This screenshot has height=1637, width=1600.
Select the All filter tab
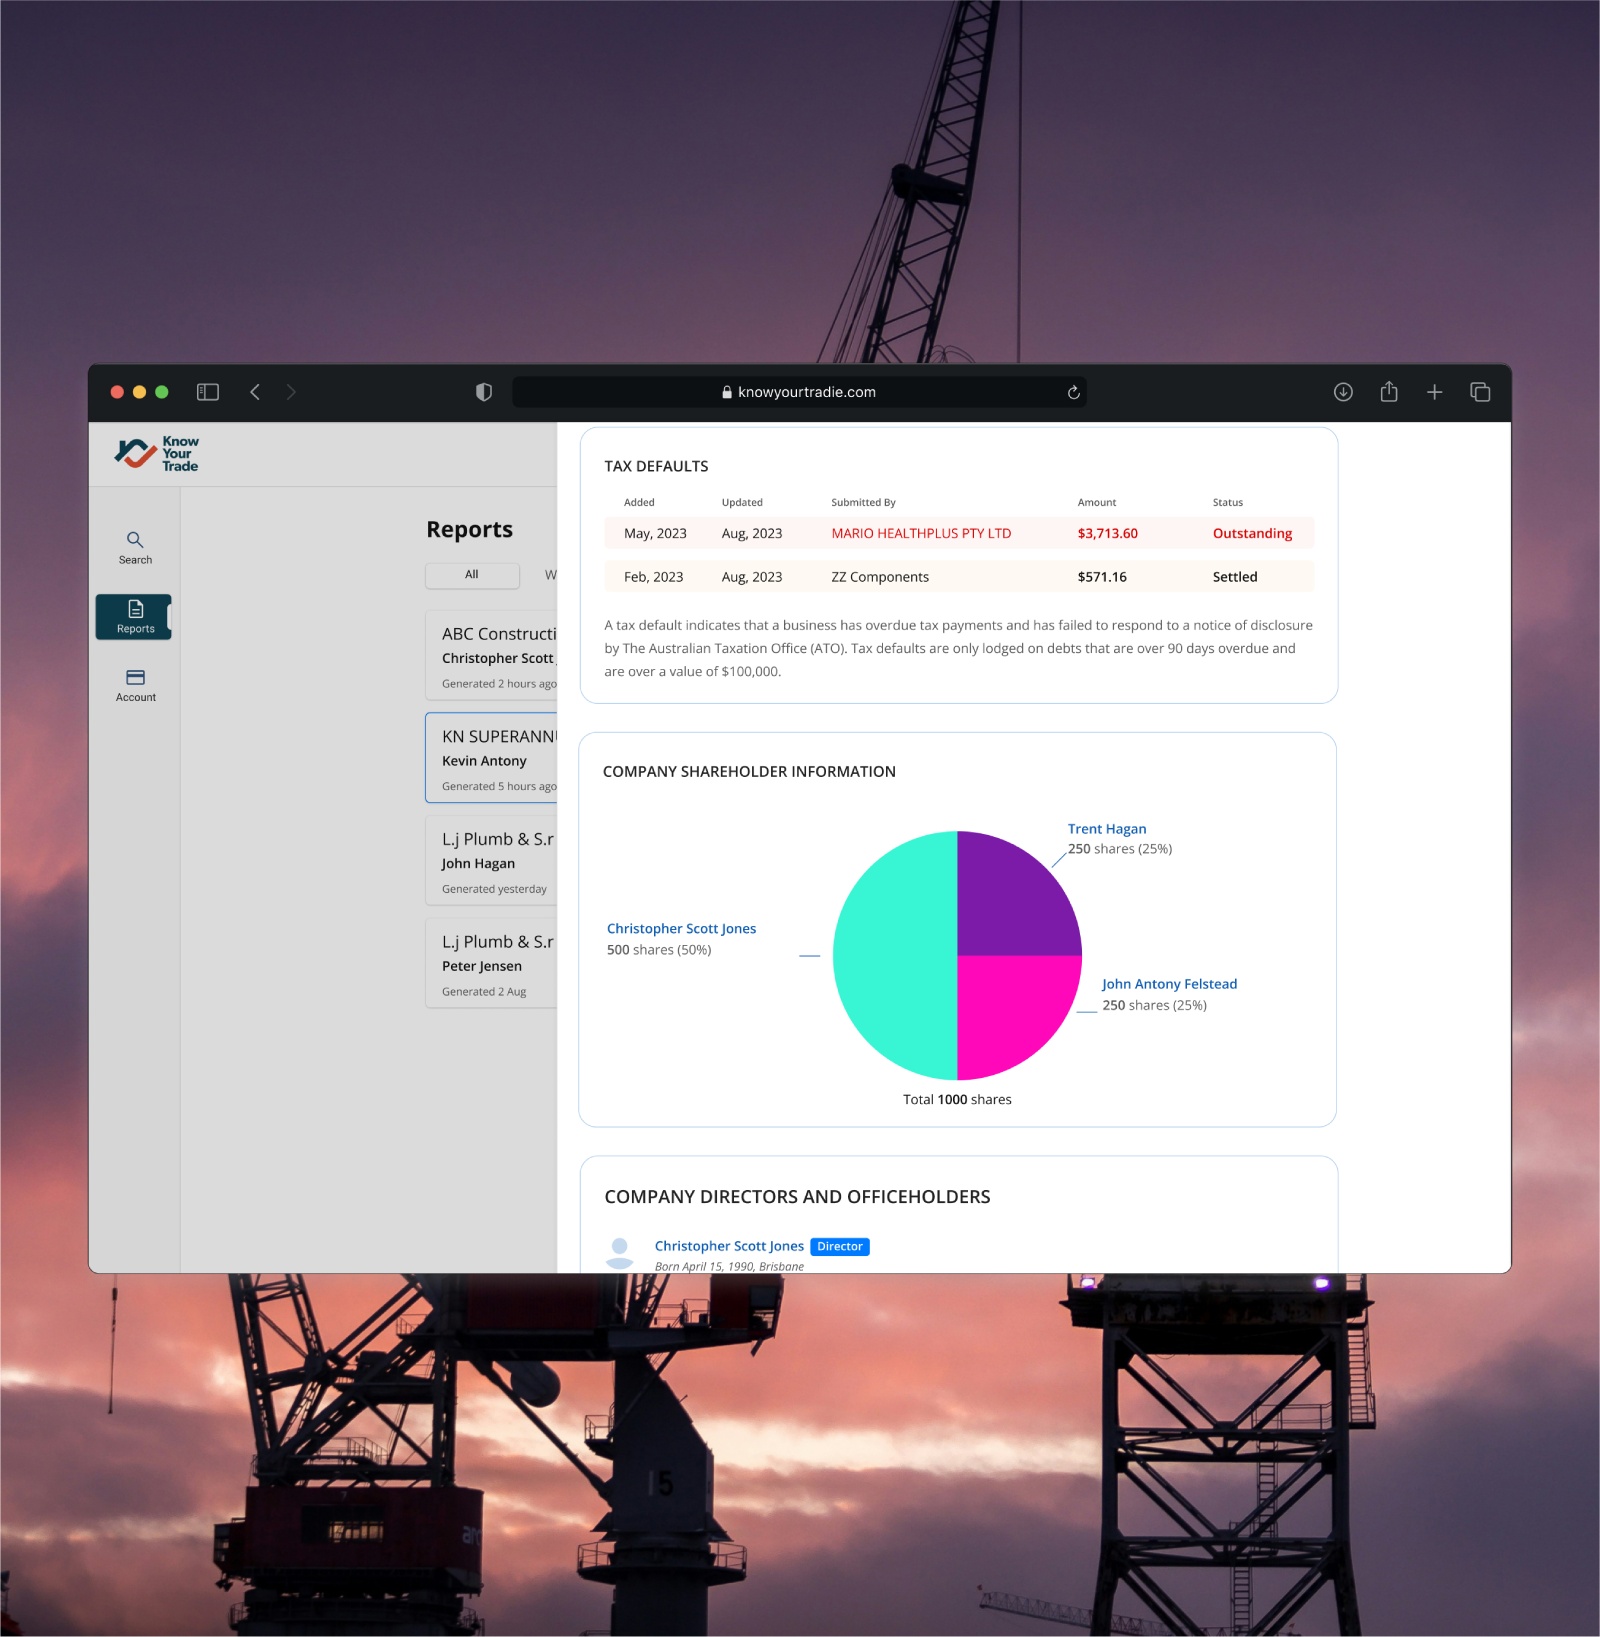(x=472, y=575)
